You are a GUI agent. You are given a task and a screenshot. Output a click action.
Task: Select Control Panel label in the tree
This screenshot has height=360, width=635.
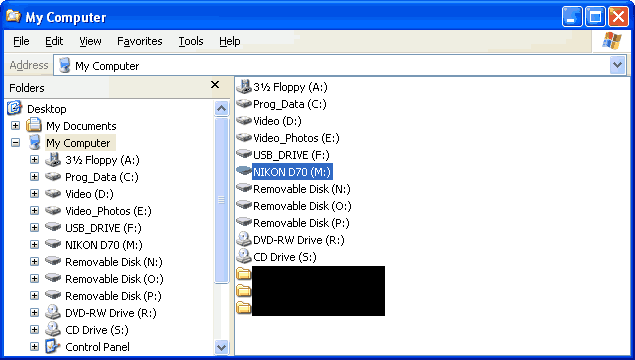[x=97, y=347]
